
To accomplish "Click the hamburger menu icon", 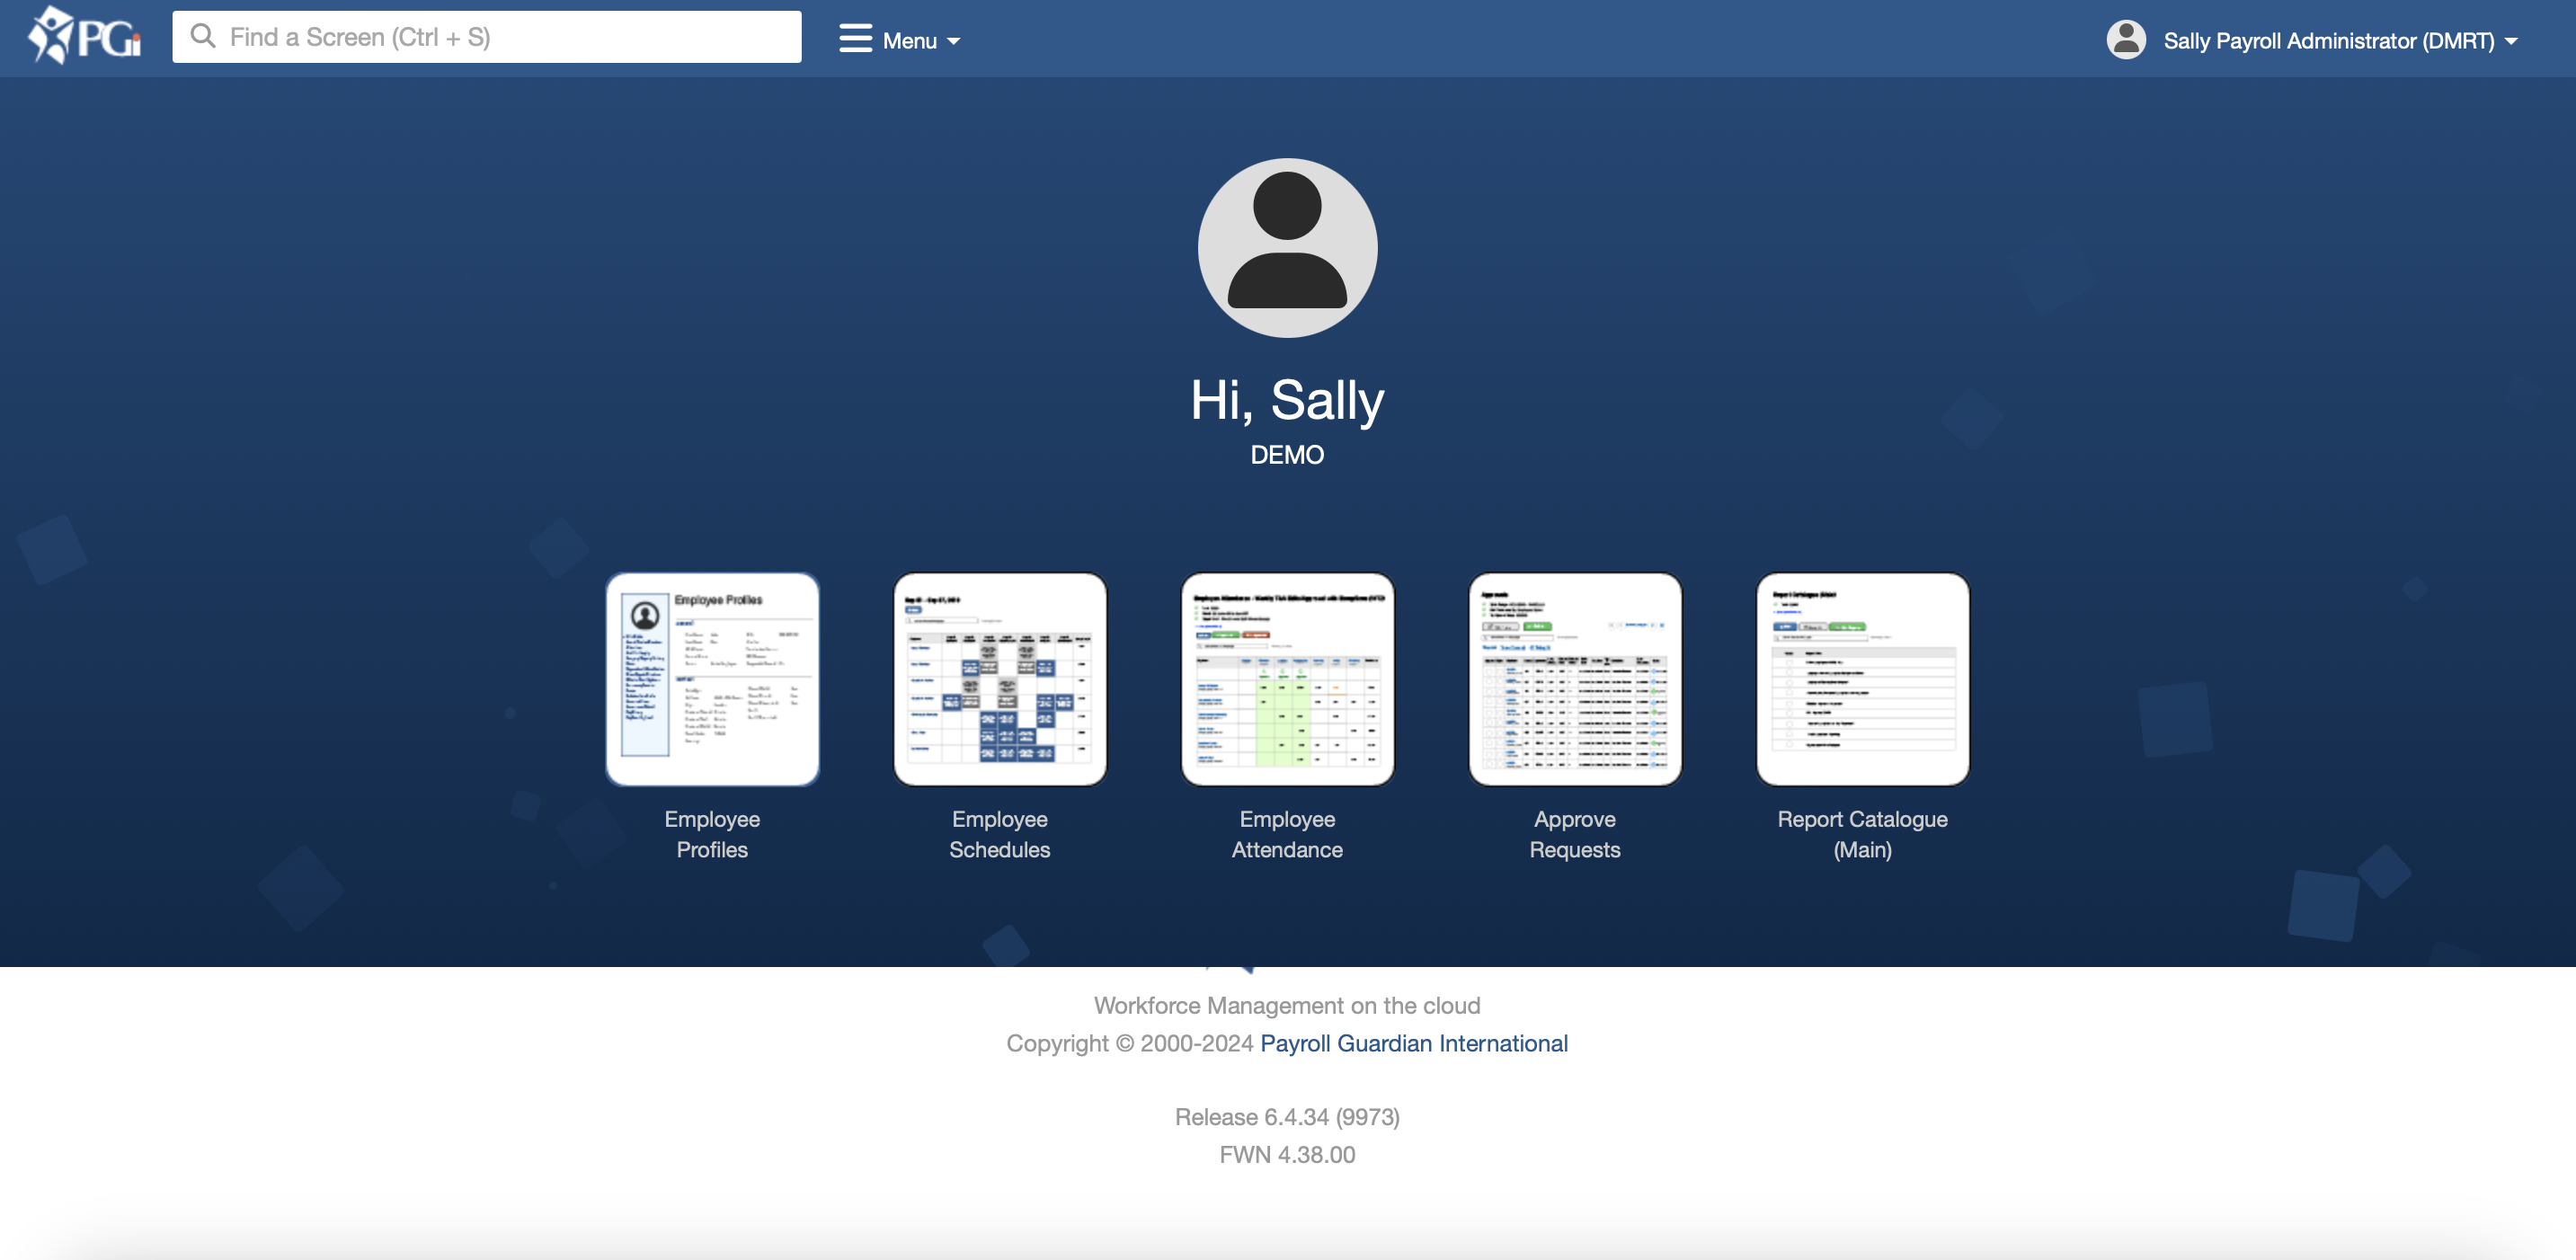I will [855, 39].
